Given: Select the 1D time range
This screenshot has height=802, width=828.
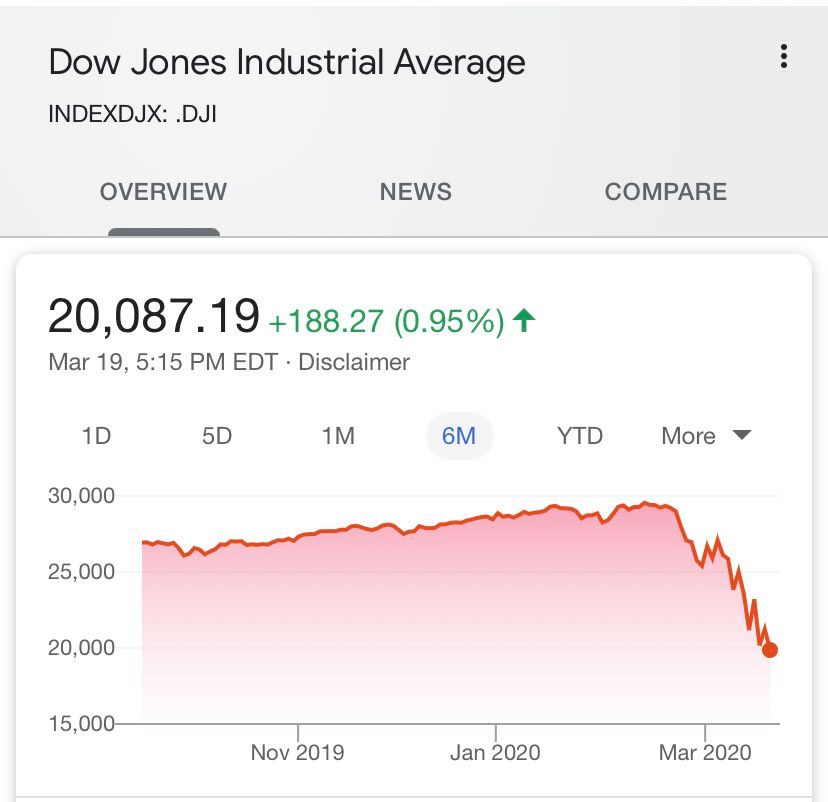Looking at the screenshot, I should tap(96, 436).
